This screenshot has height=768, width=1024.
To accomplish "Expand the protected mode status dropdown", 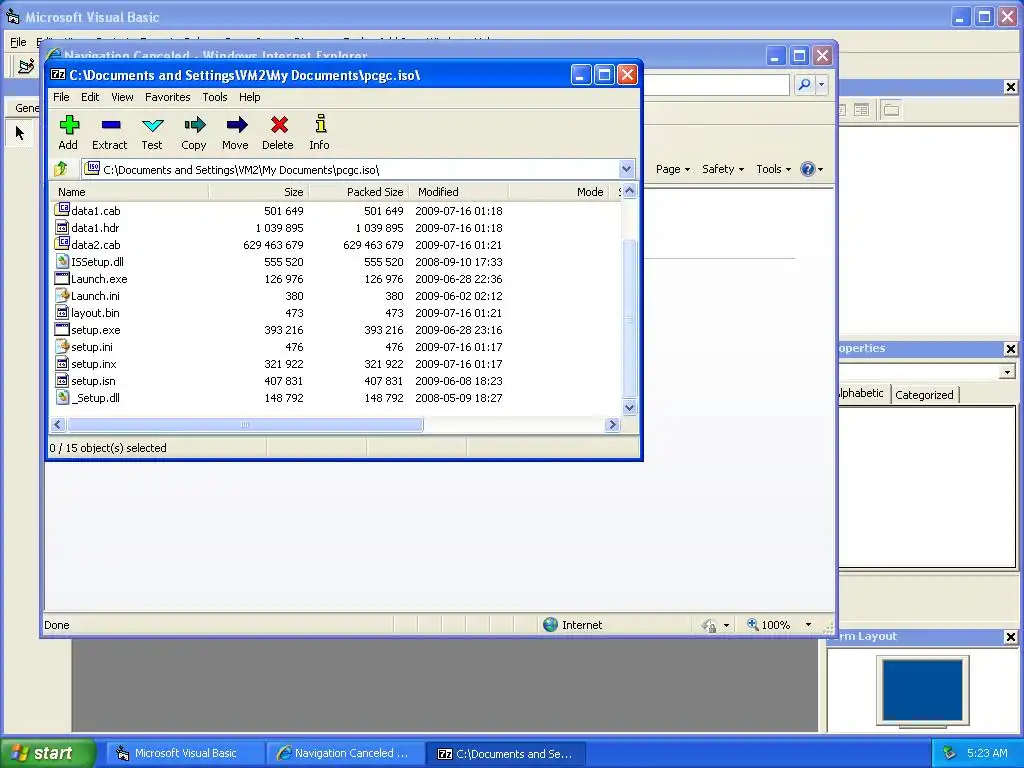I will [x=726, y=625].
